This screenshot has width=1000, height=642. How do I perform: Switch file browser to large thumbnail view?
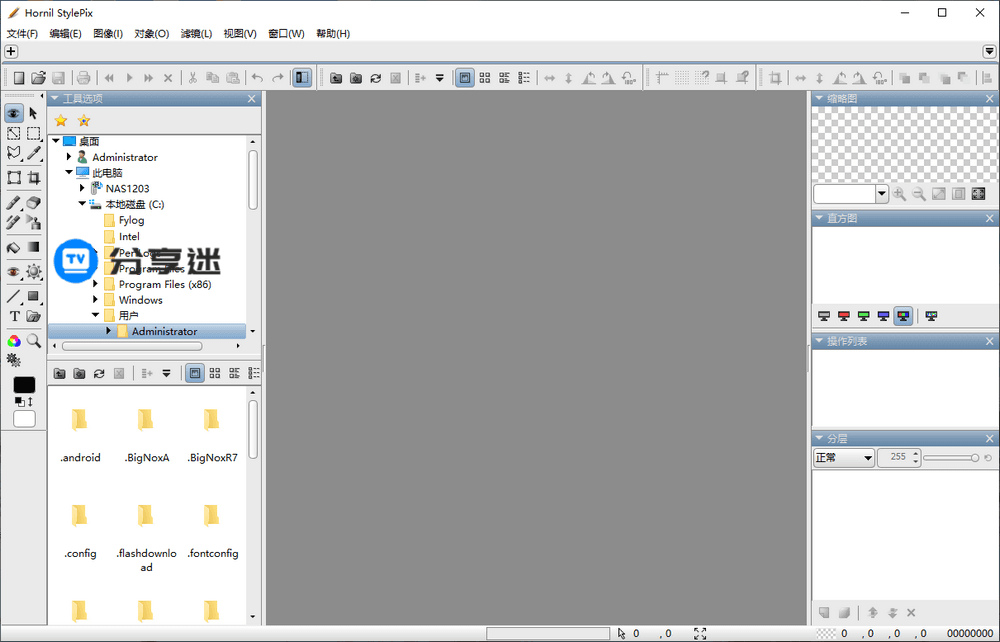tap(195, 373)
